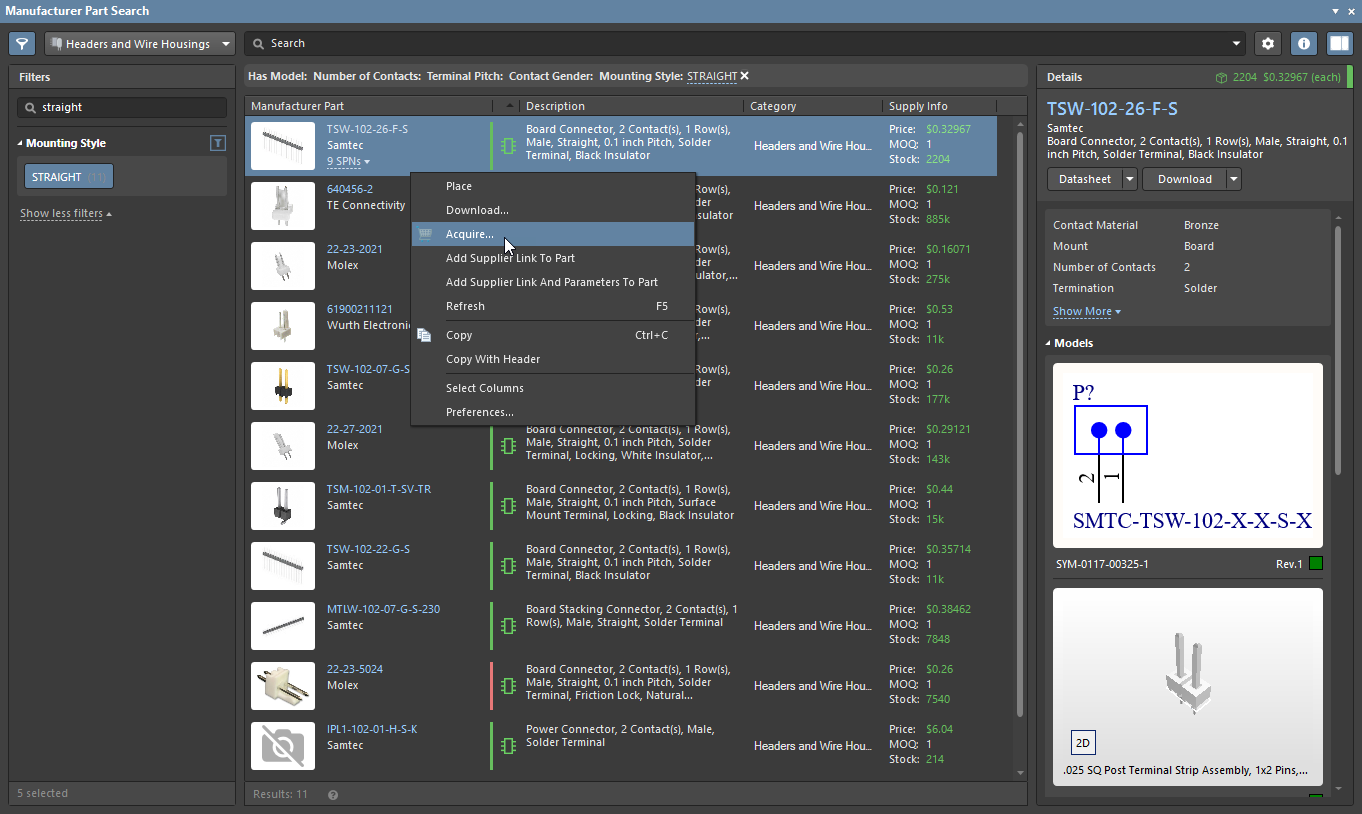The width and height of the screenshot is (1362, 814).
Task: Click the Copy icon in context menu
Action: pos(425,335)
